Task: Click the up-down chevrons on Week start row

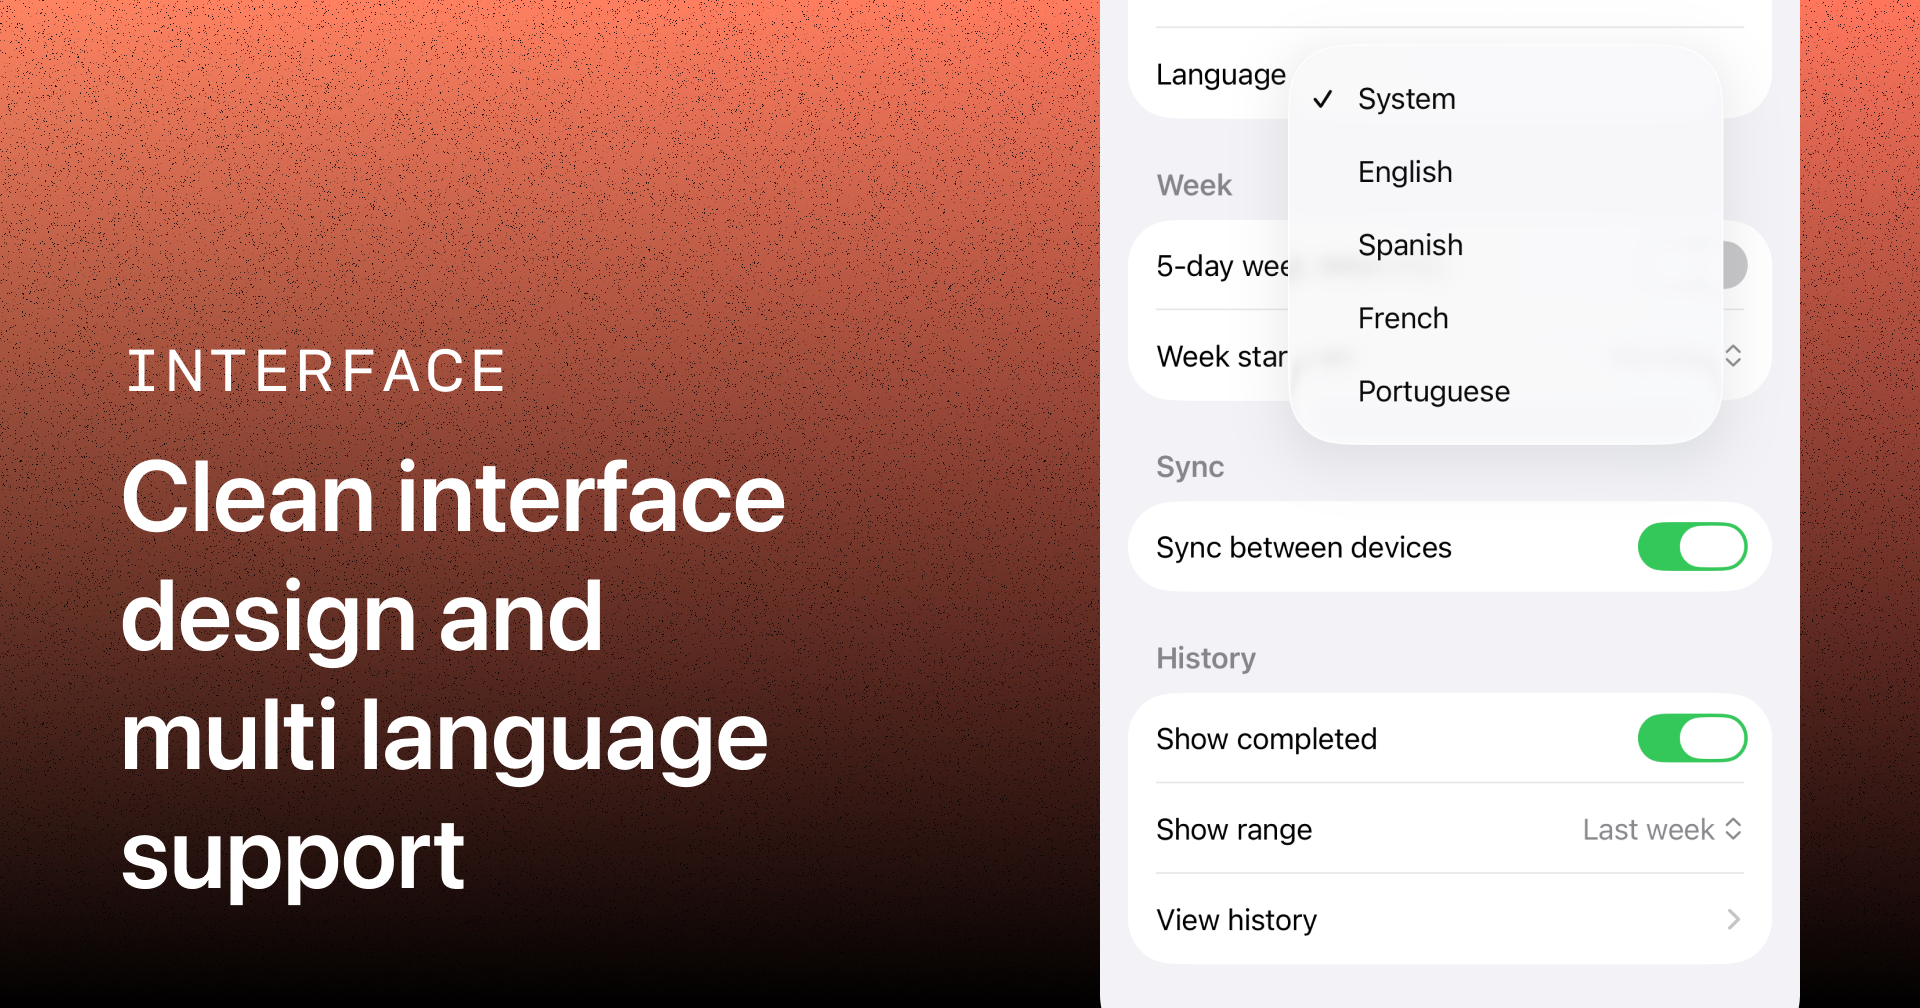Action: click(1733, 356)
